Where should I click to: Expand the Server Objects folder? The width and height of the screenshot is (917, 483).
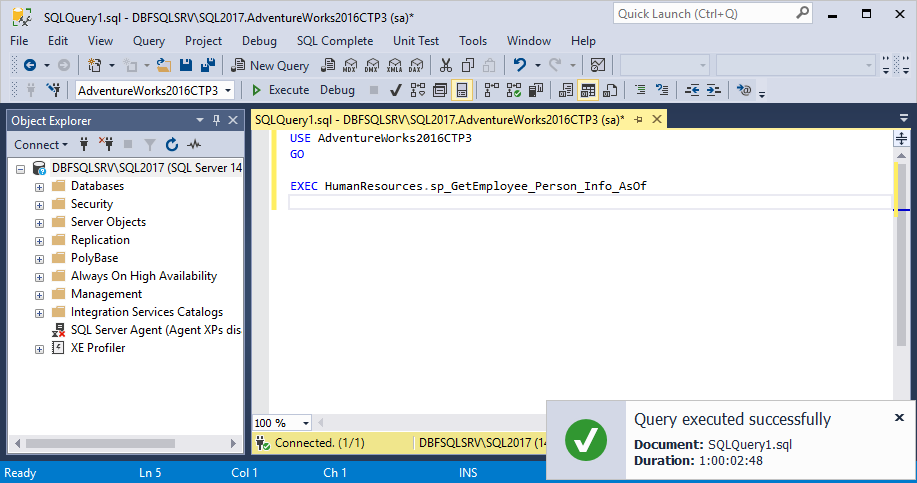pos(39,223)
